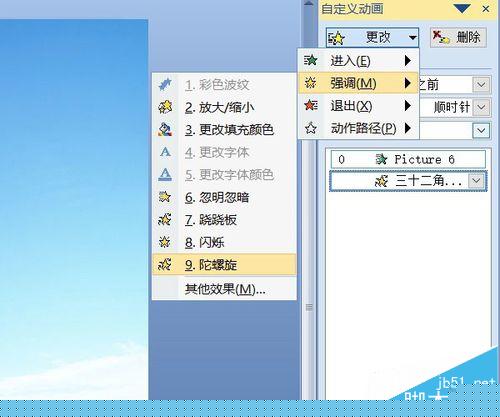Click the star icon beside 三十二角
Screen dimensions: 500x417
tap(381, 181)
